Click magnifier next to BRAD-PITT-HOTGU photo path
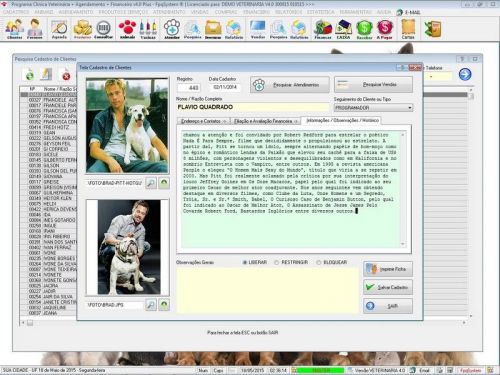 click(151, 183)
